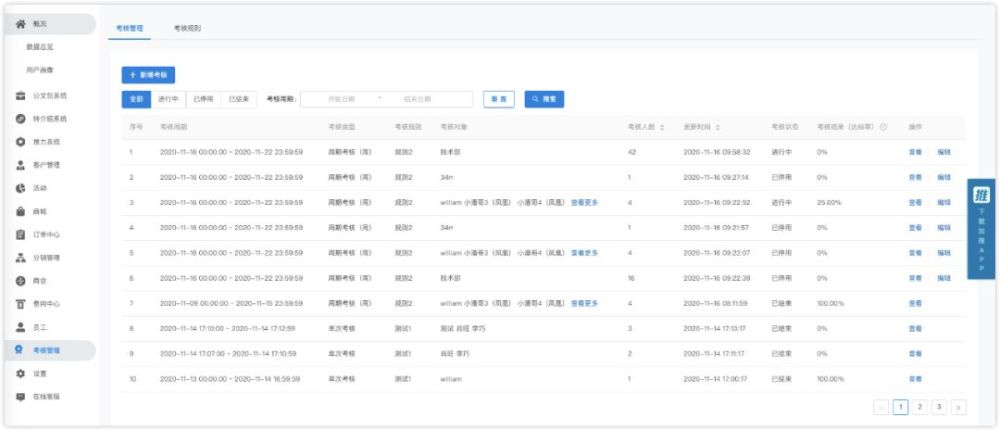The width and height of the screenshot is (1000, 430).
Task: Go to the previous page with the arrow
Action: click(881, 407)
